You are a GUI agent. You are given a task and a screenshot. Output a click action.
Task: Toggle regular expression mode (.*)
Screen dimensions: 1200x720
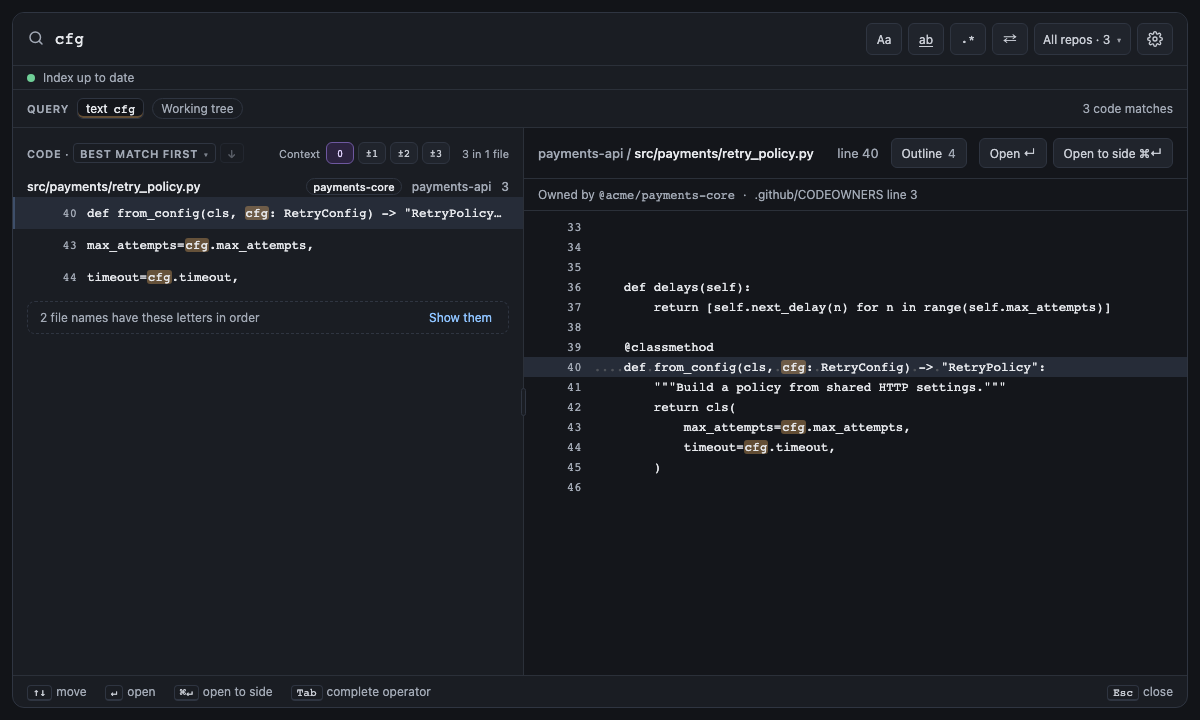(968, 39)
